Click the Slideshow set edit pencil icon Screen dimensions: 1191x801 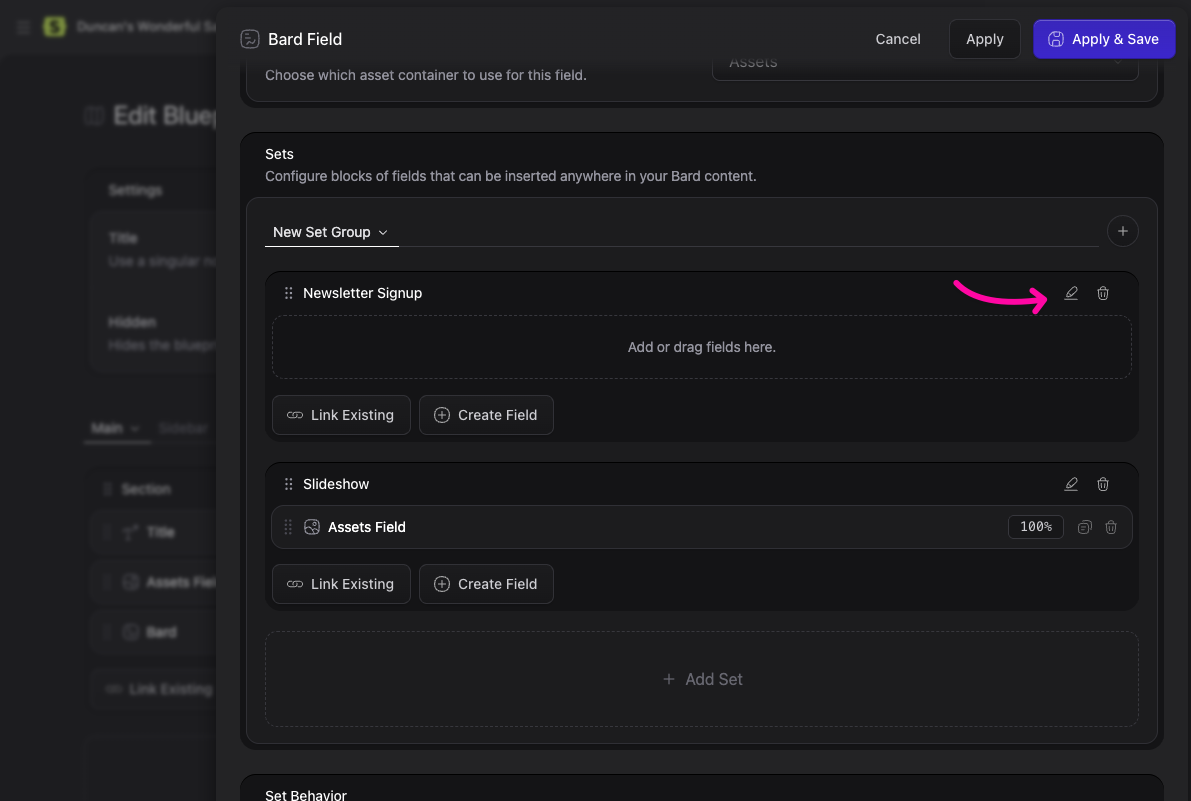pyautogui.click(x=1071, y=484)
